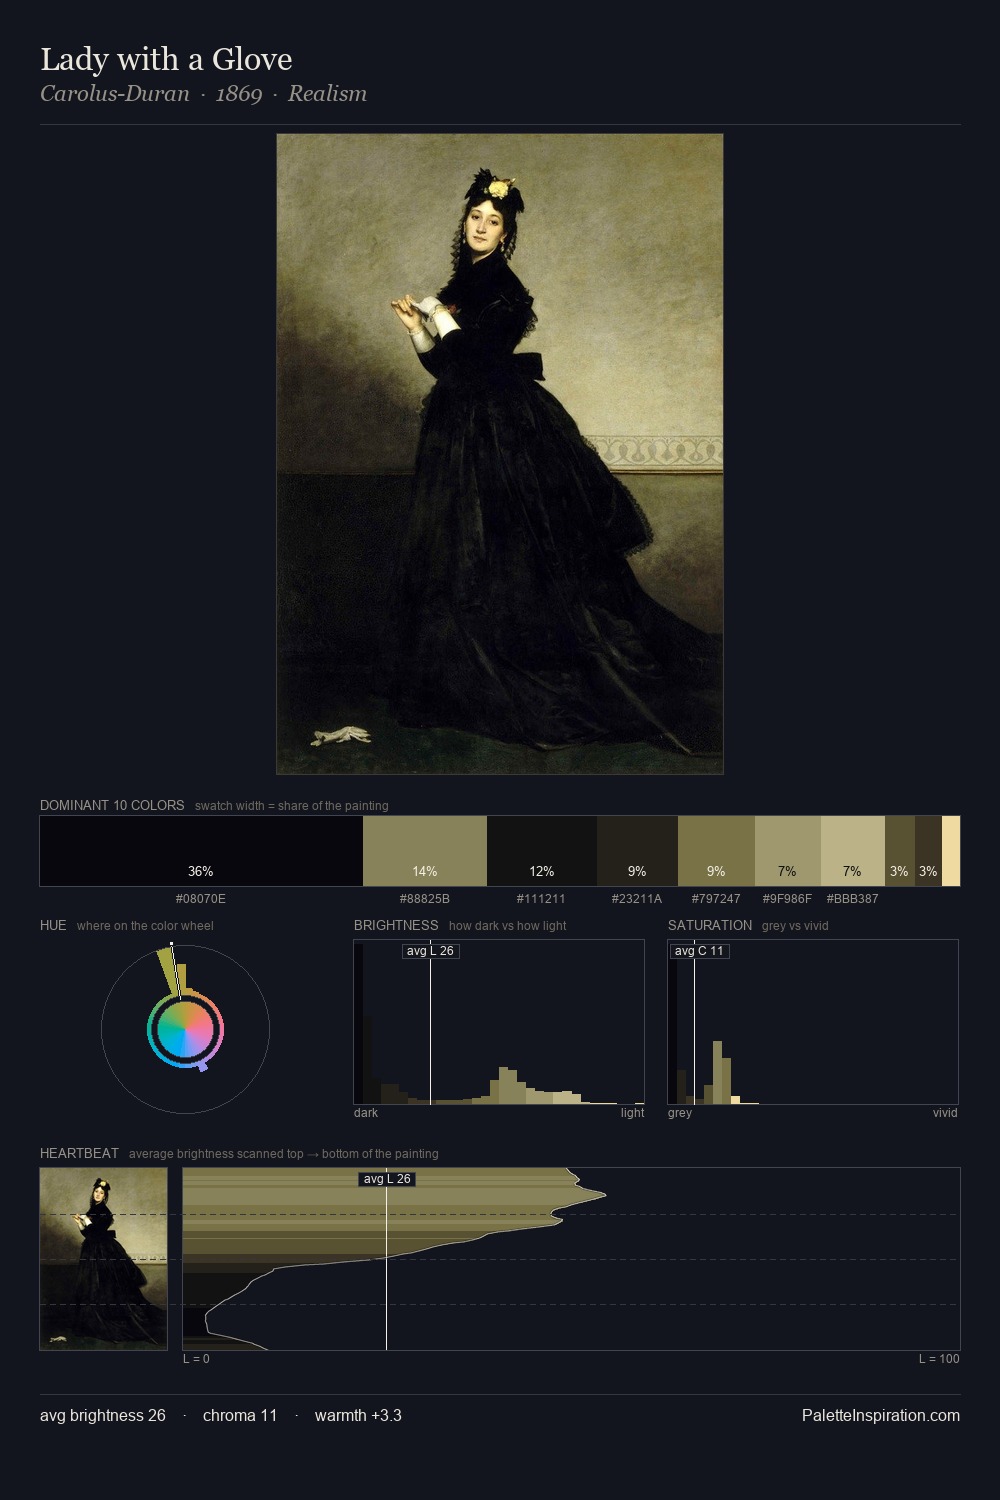Click the avg L 26 marker in Brightness chart
The height and width of the screenshot is (1500, 1000).
click(430, 951)
